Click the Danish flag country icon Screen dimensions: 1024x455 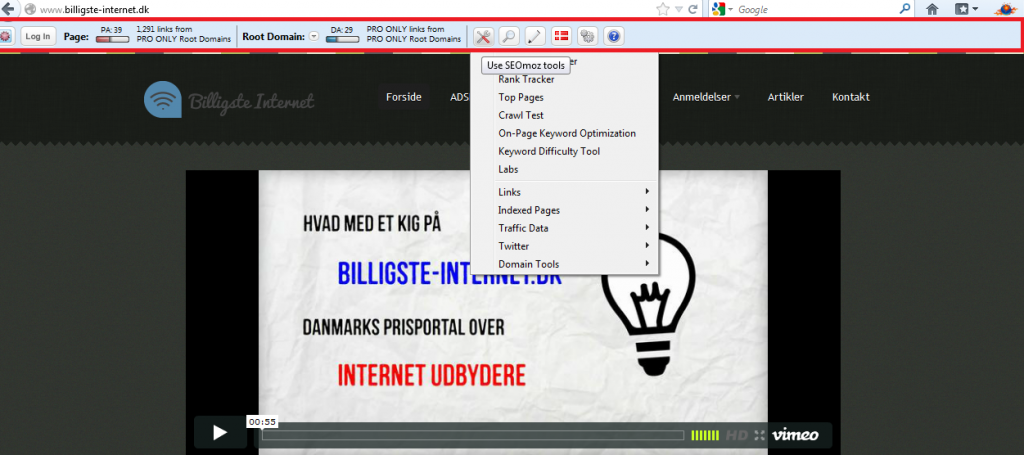(x=561, y=37)
